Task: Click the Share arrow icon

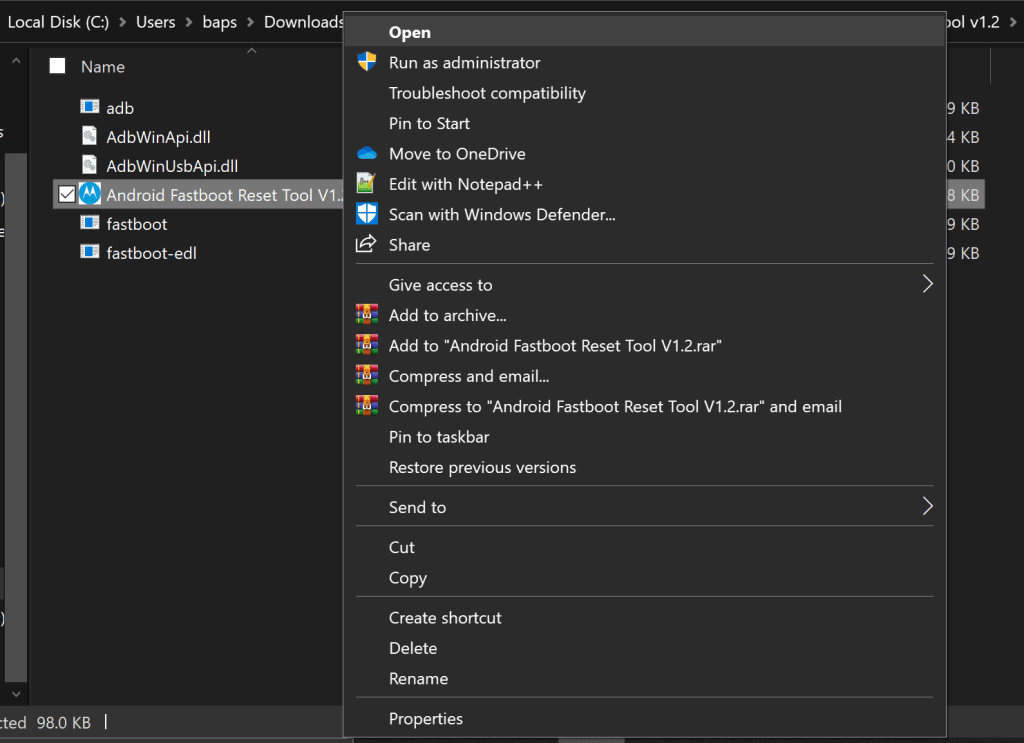Action: [366, 244]
